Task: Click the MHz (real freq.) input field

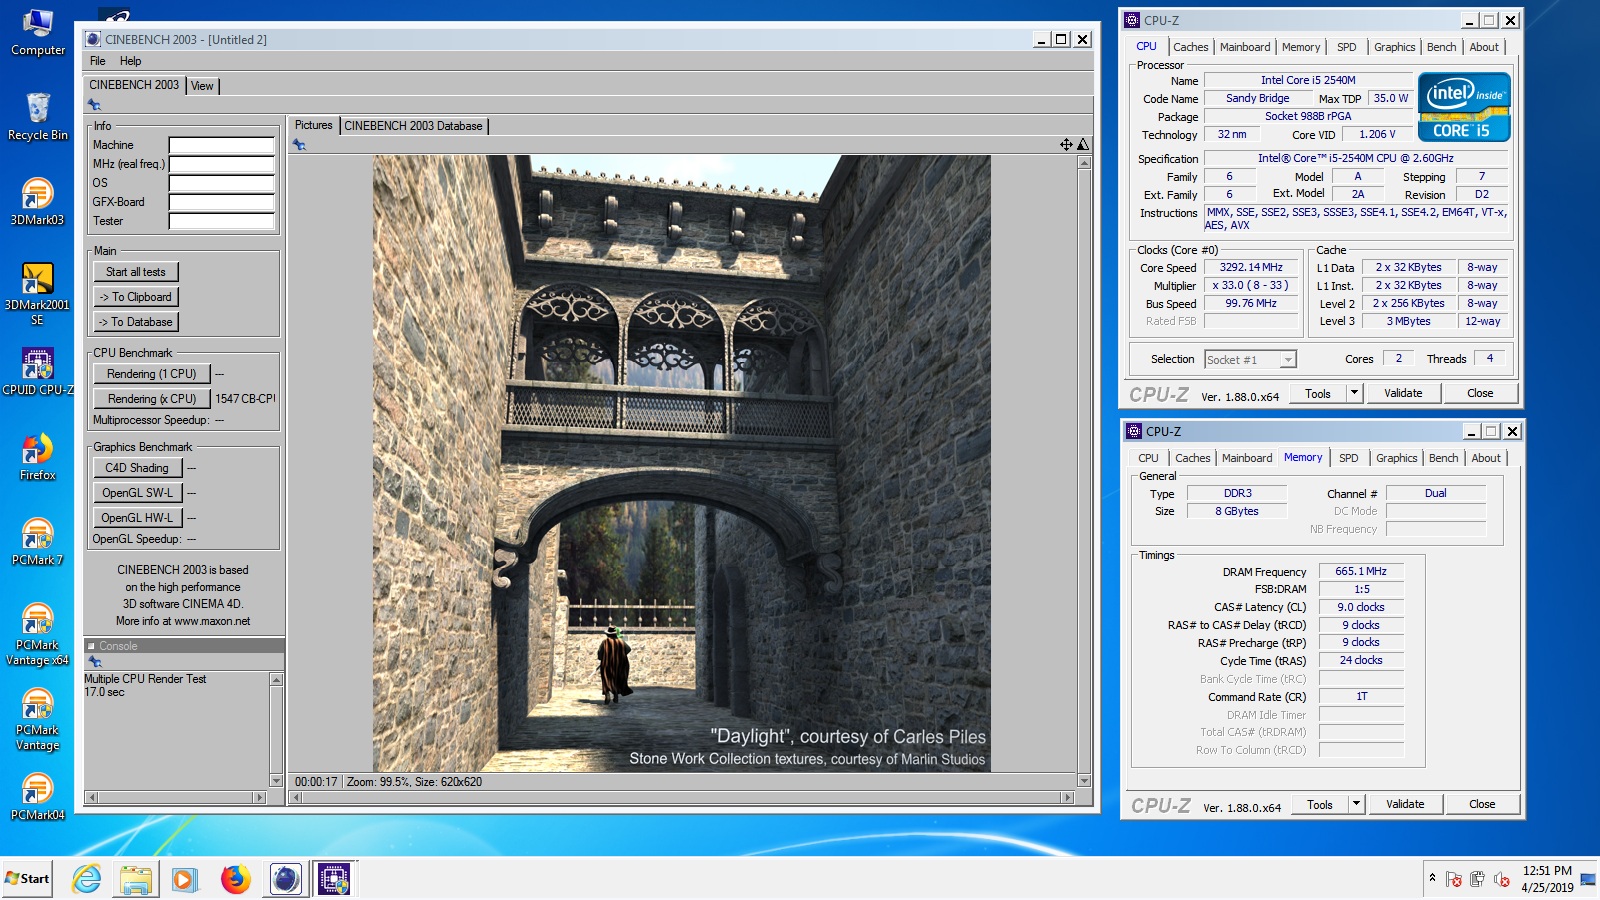Action: [221, 164]
